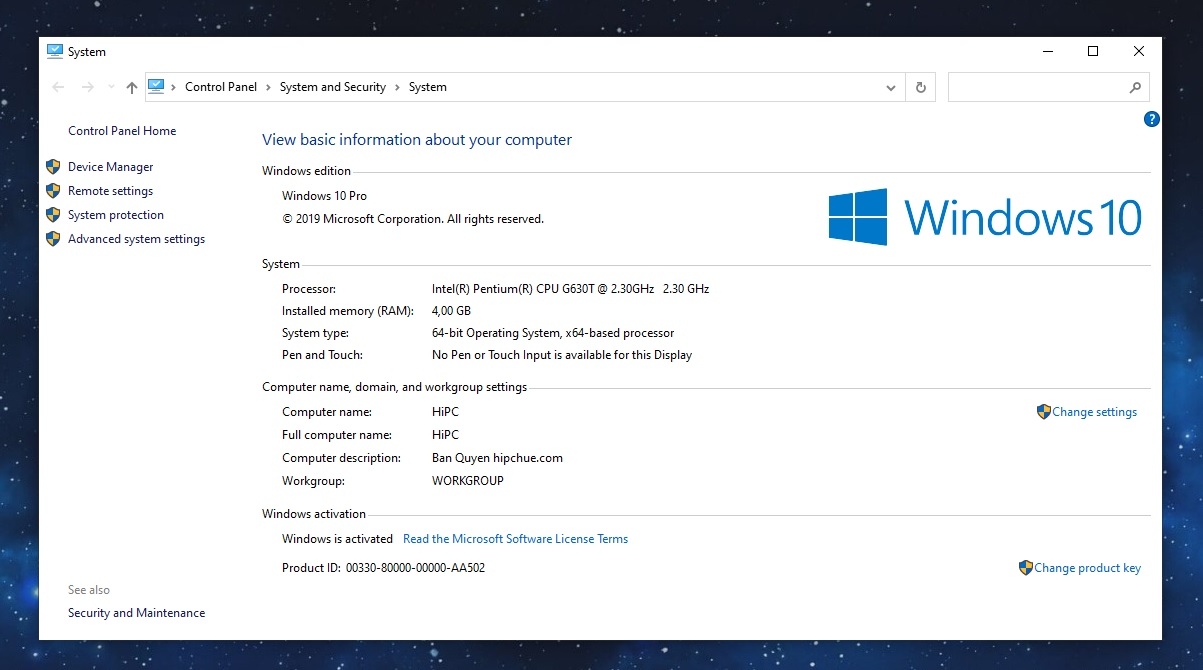Go back with the Back arrow
The height and width of the screenshot is (670, 1203).
(58, 87)
